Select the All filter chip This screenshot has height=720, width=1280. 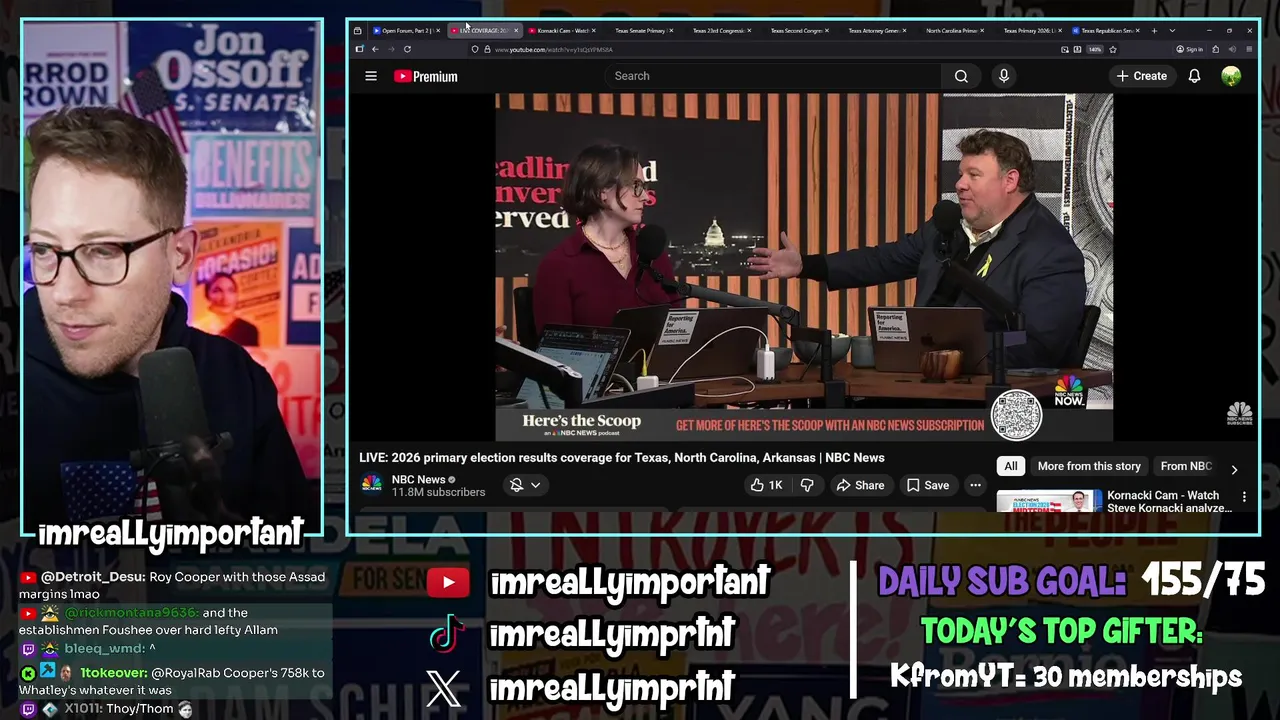coord(1011,466)
